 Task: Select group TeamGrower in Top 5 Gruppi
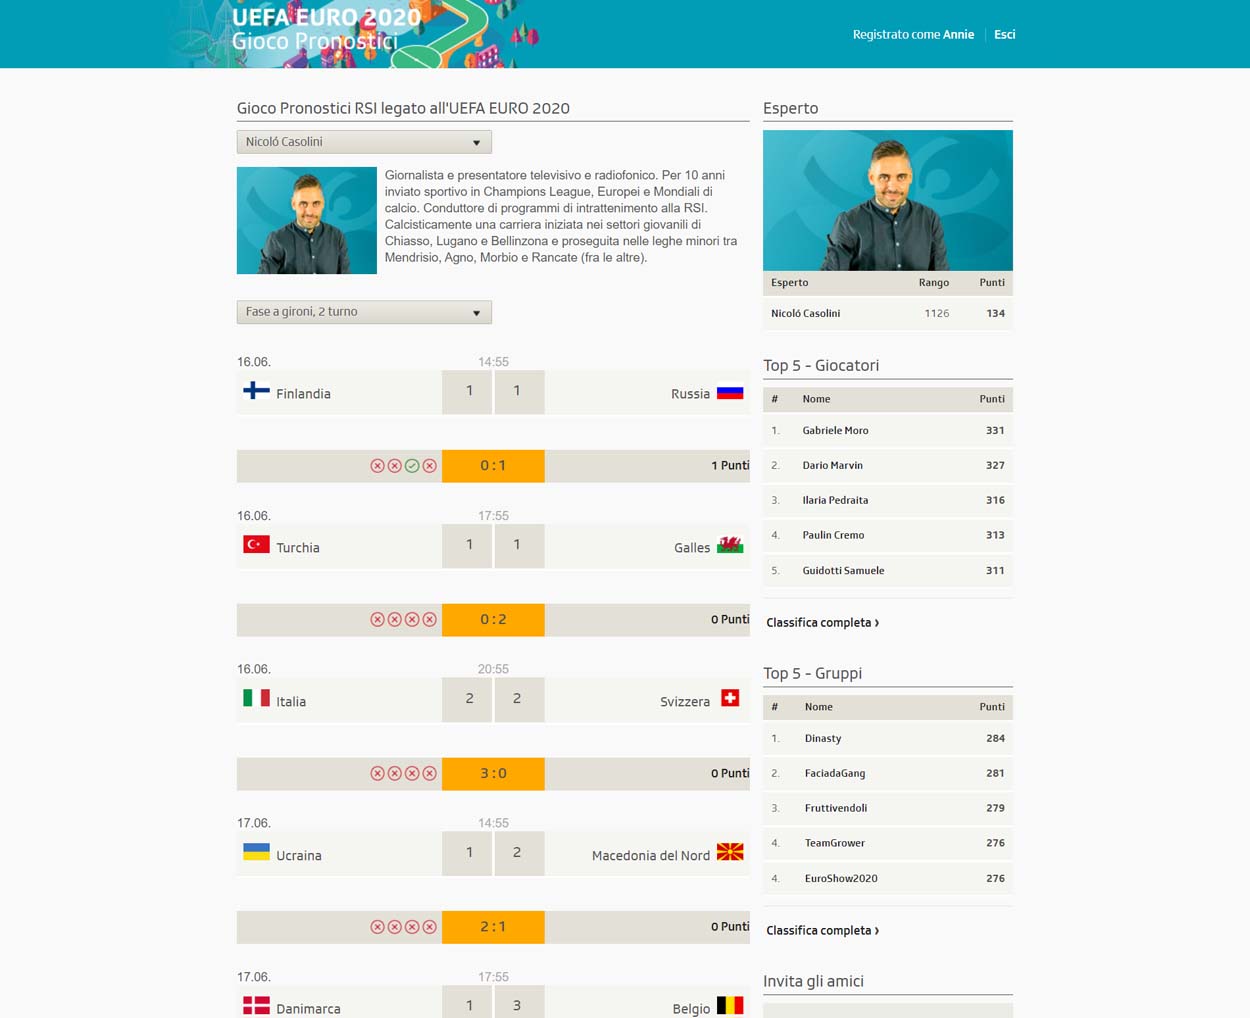click(x=835, y=843)
